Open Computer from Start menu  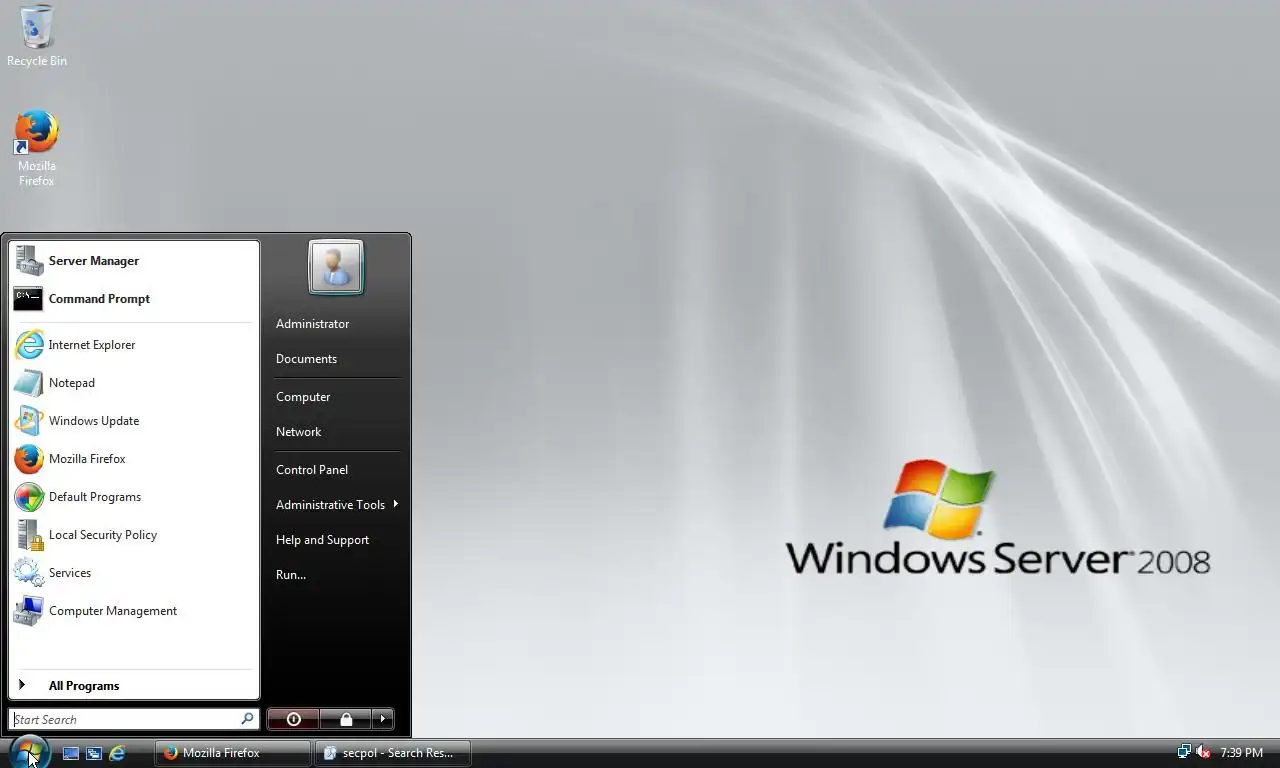pyautogui.click(x=303, y=397)
